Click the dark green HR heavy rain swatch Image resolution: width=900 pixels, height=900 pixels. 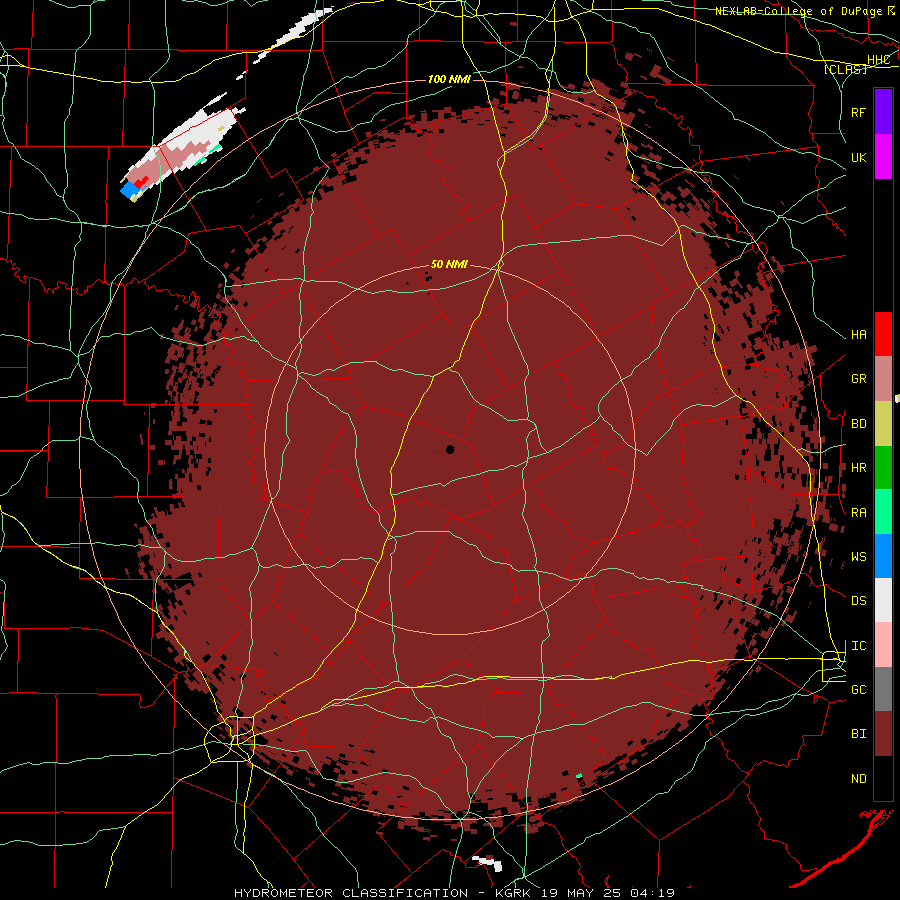[x=883, y=468]
